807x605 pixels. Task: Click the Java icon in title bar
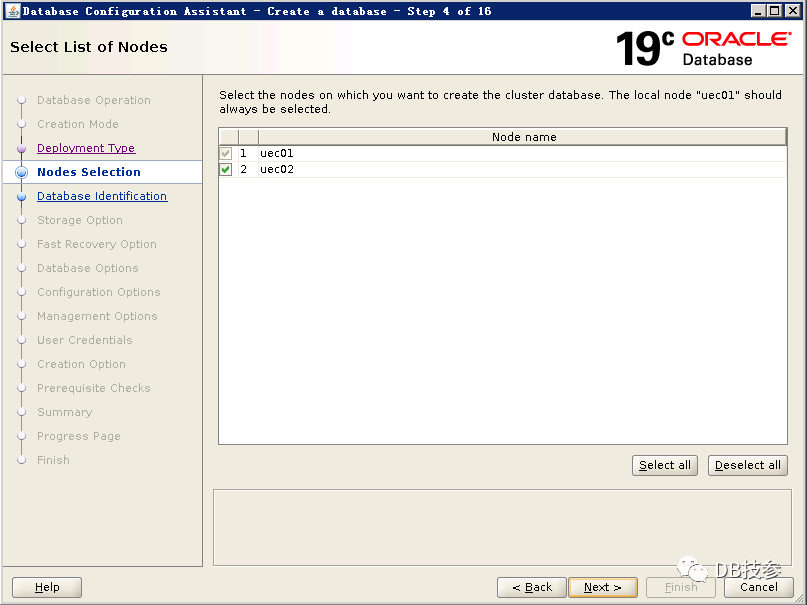point(13,10)
